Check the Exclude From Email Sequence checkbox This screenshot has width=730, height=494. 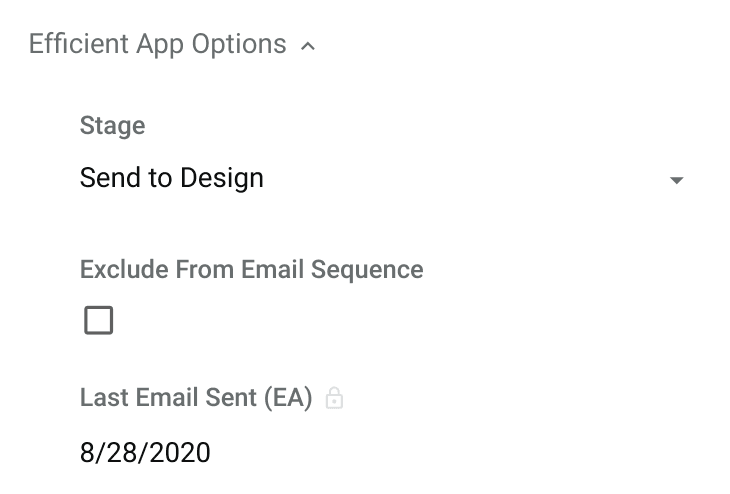click(99, 320)
